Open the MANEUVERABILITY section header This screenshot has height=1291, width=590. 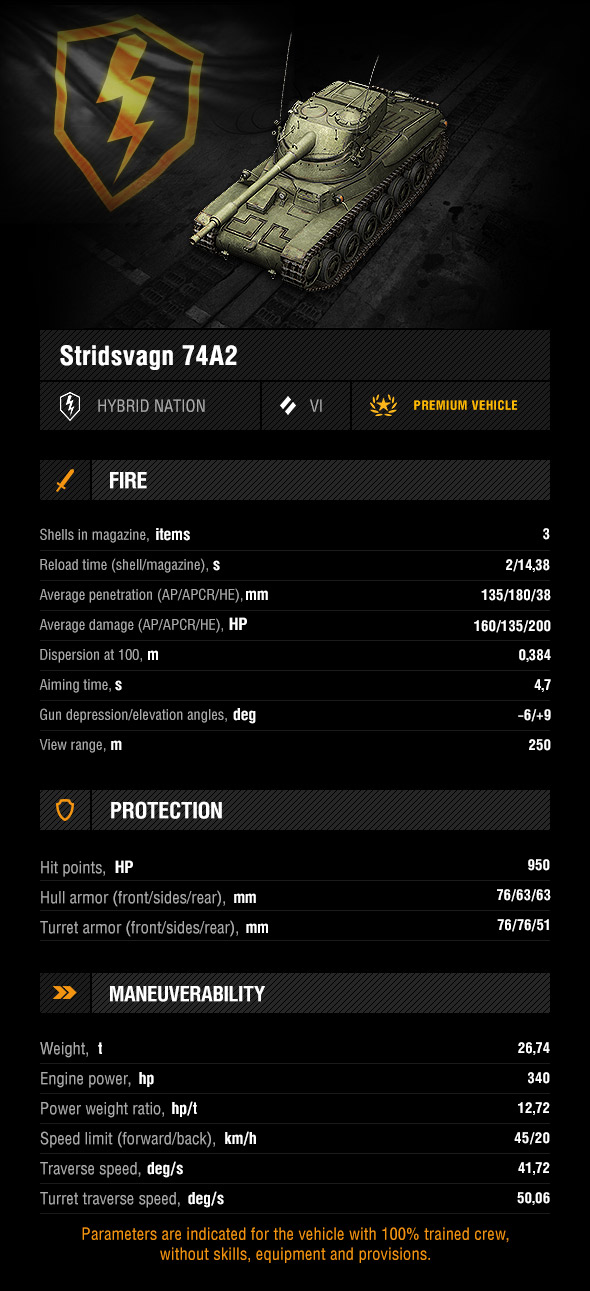295,993
